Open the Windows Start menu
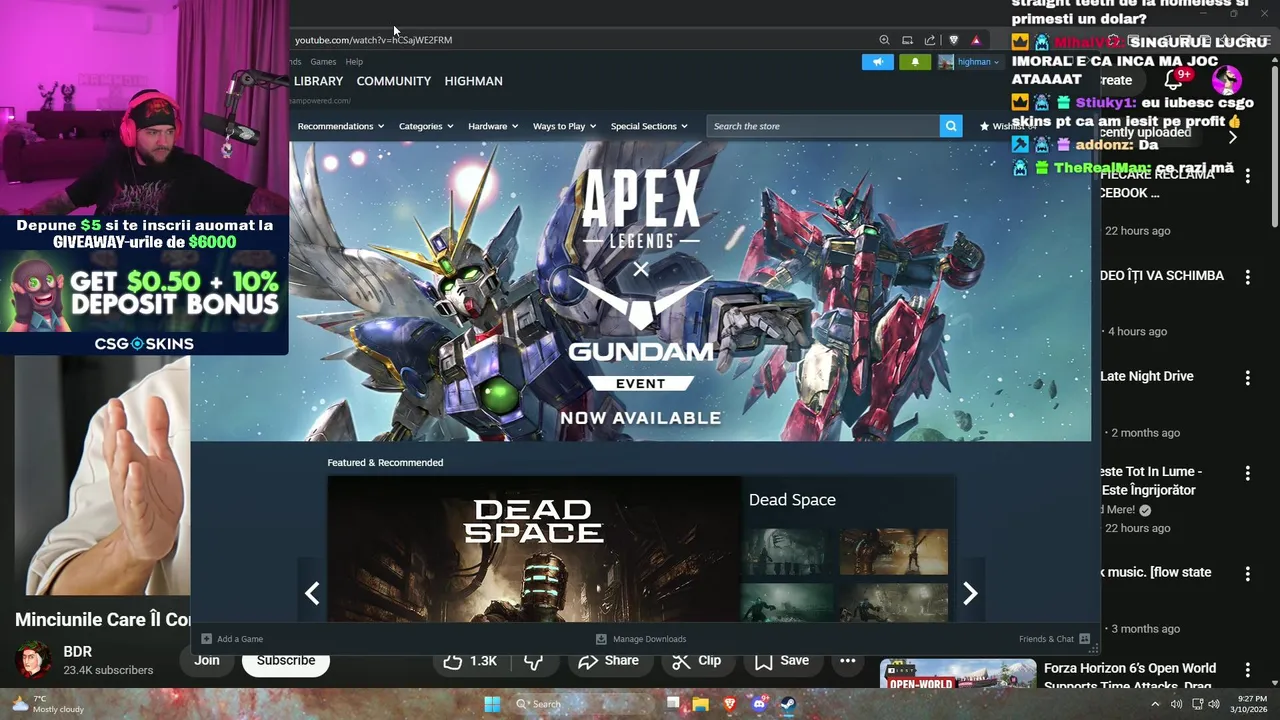This screenshot has width=1280, height=720. [492, 704]
